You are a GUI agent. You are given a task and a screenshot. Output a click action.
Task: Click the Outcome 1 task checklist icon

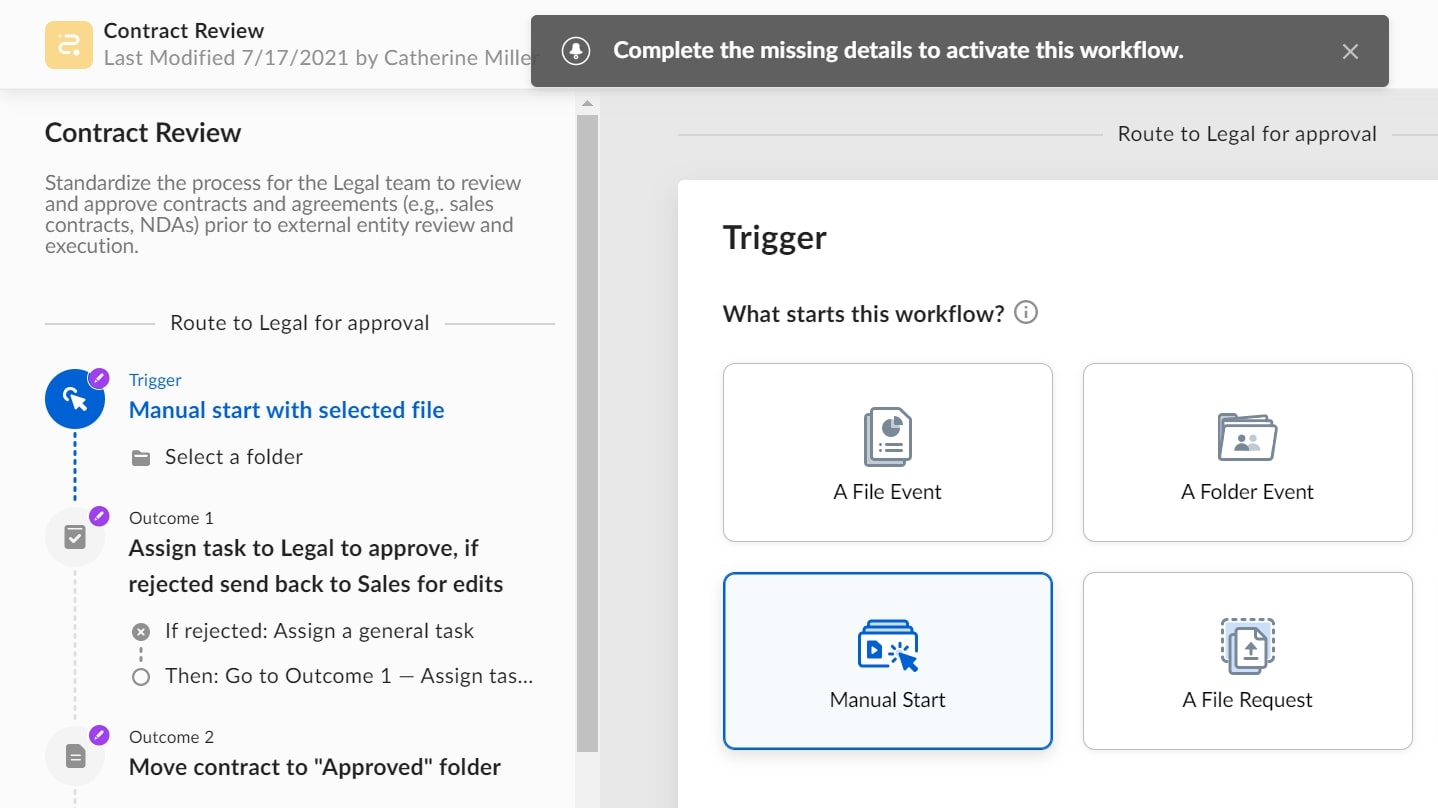click(75, 537)
